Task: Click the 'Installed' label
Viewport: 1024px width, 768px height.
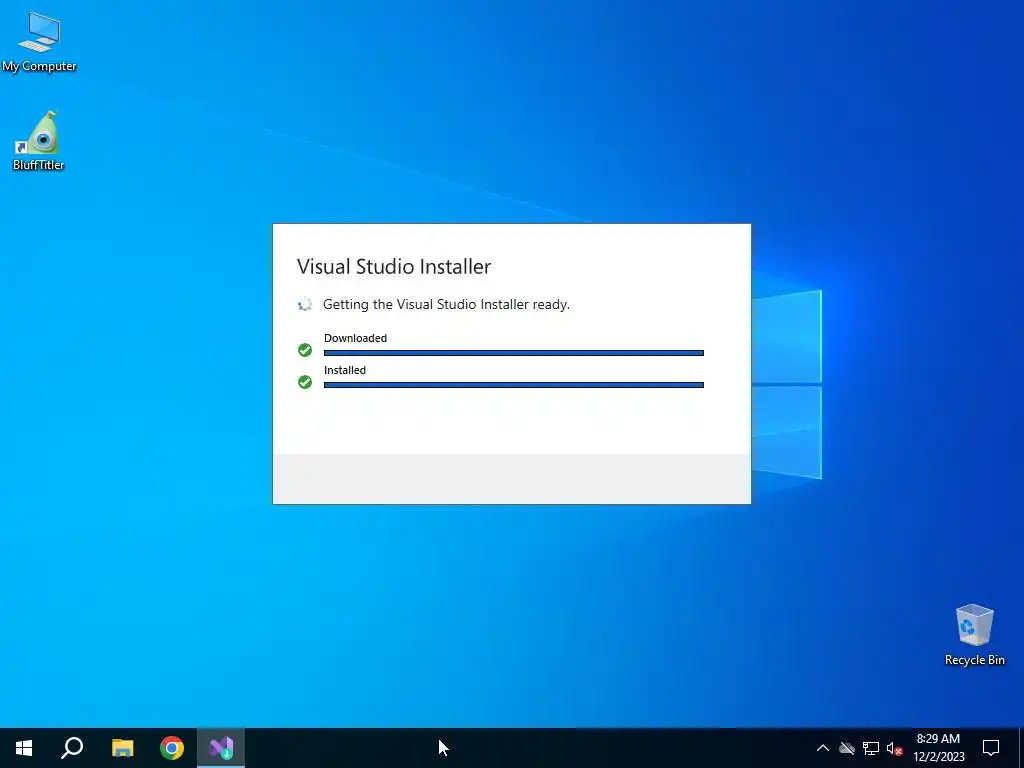Action: [345, 370]
